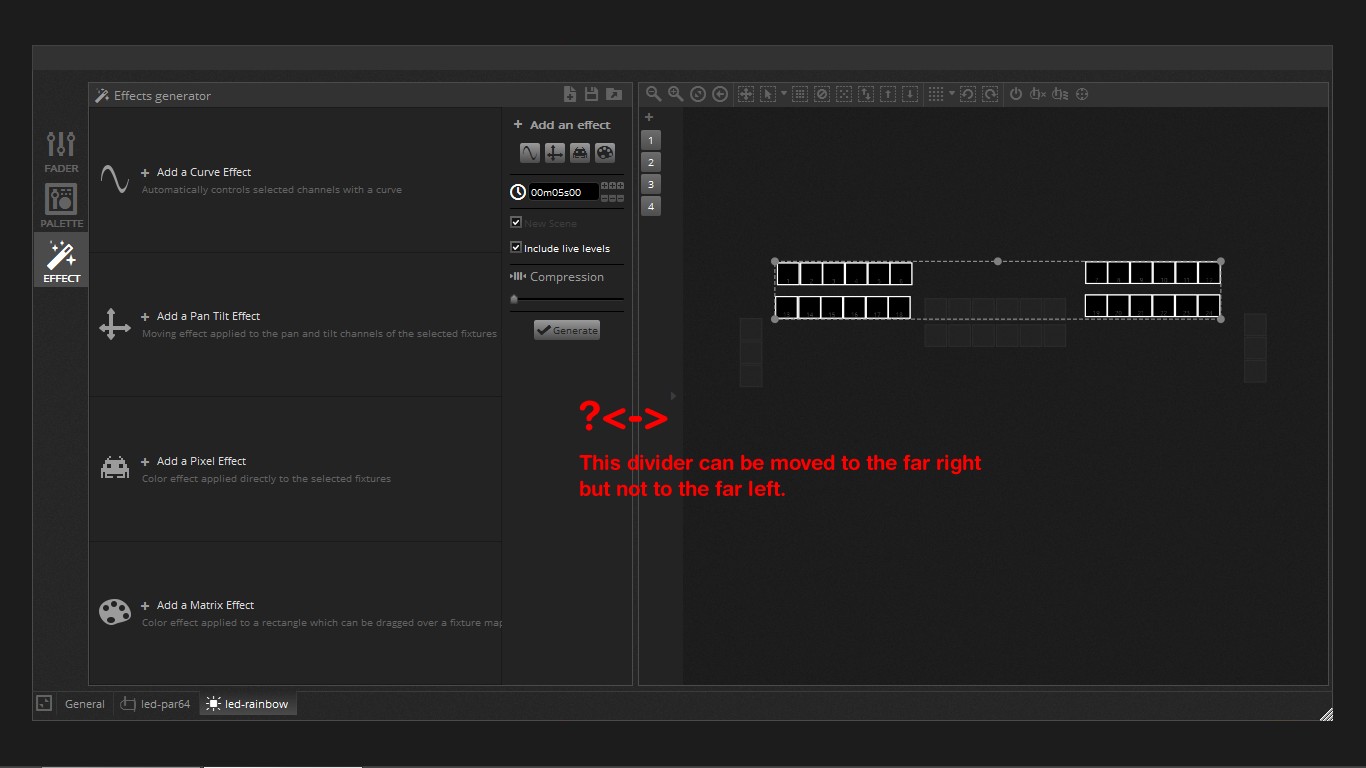Click the zoom out magnifier icon
Image resolution: width=1366 pixels, height=768 pixels.
[653, 93]
